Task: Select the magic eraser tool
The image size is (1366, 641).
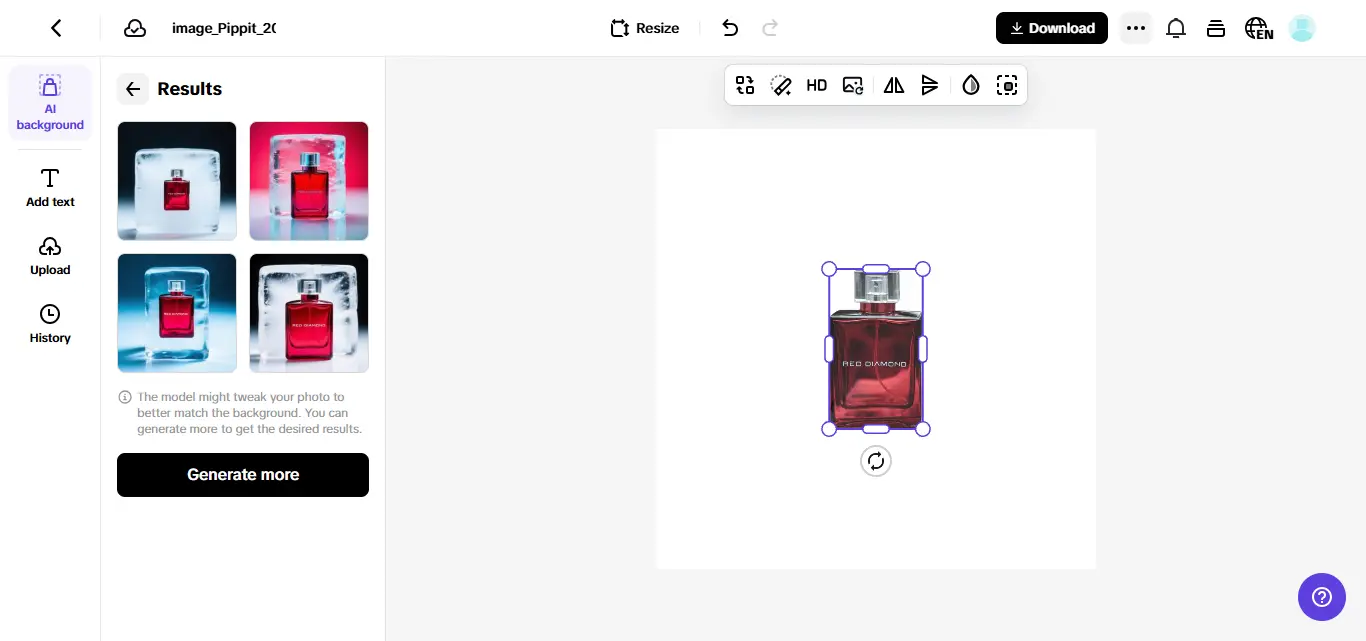Action: click(781, 86)
